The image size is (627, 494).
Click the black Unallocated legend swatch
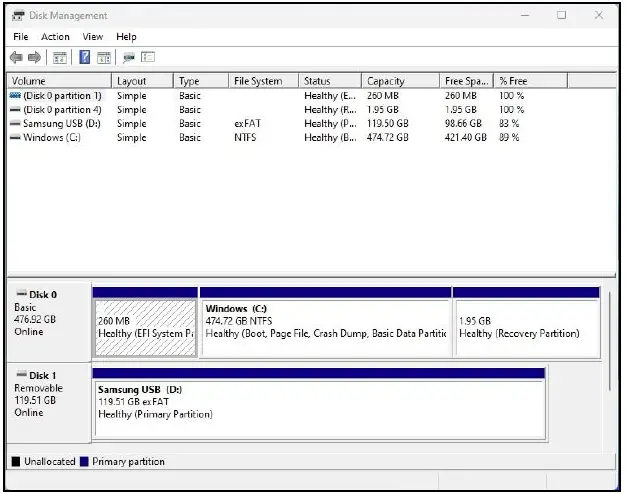click(x=16, y=462)
